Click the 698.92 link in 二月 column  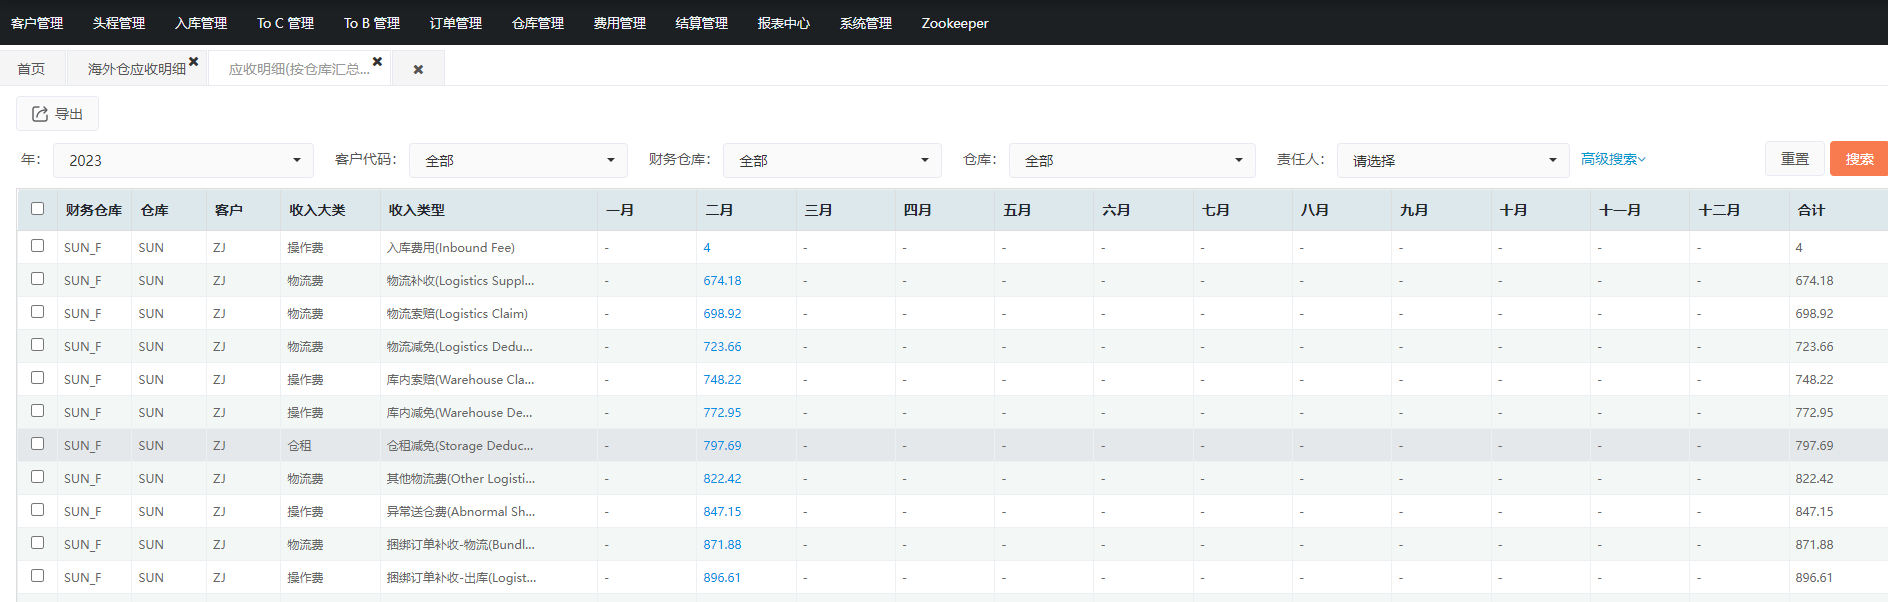722,313
